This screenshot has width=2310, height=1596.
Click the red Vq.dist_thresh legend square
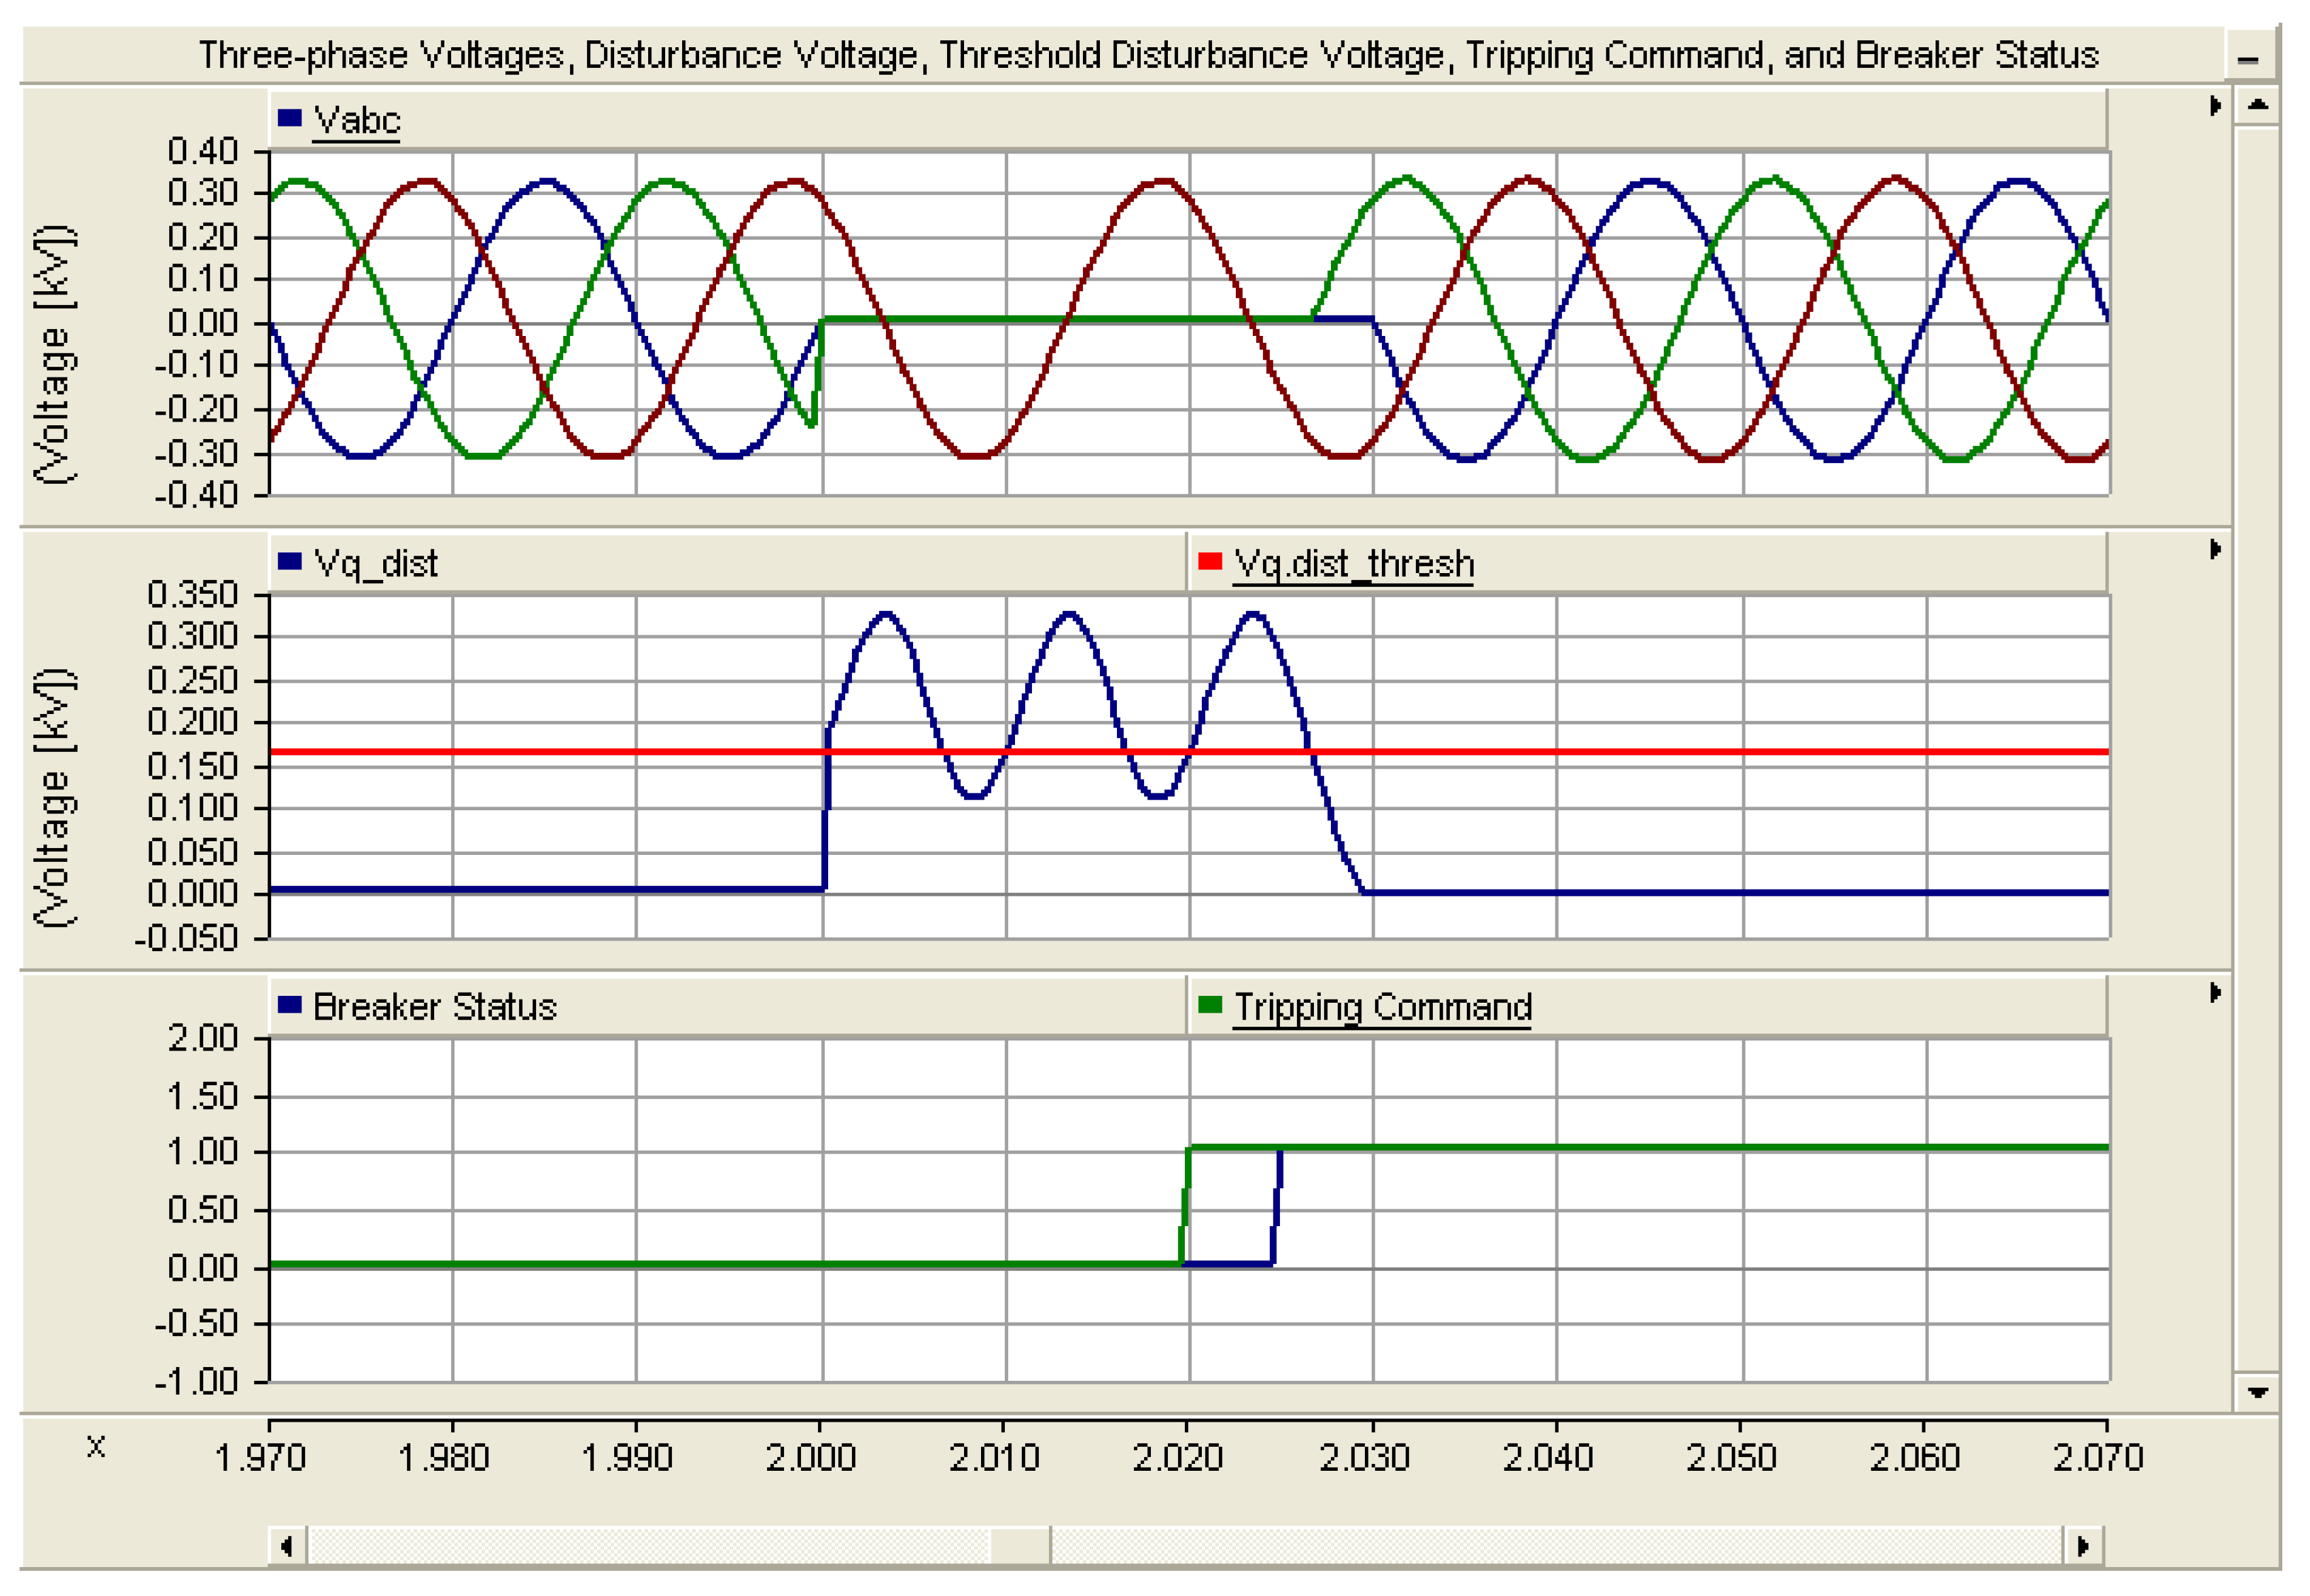[1210, 561]
